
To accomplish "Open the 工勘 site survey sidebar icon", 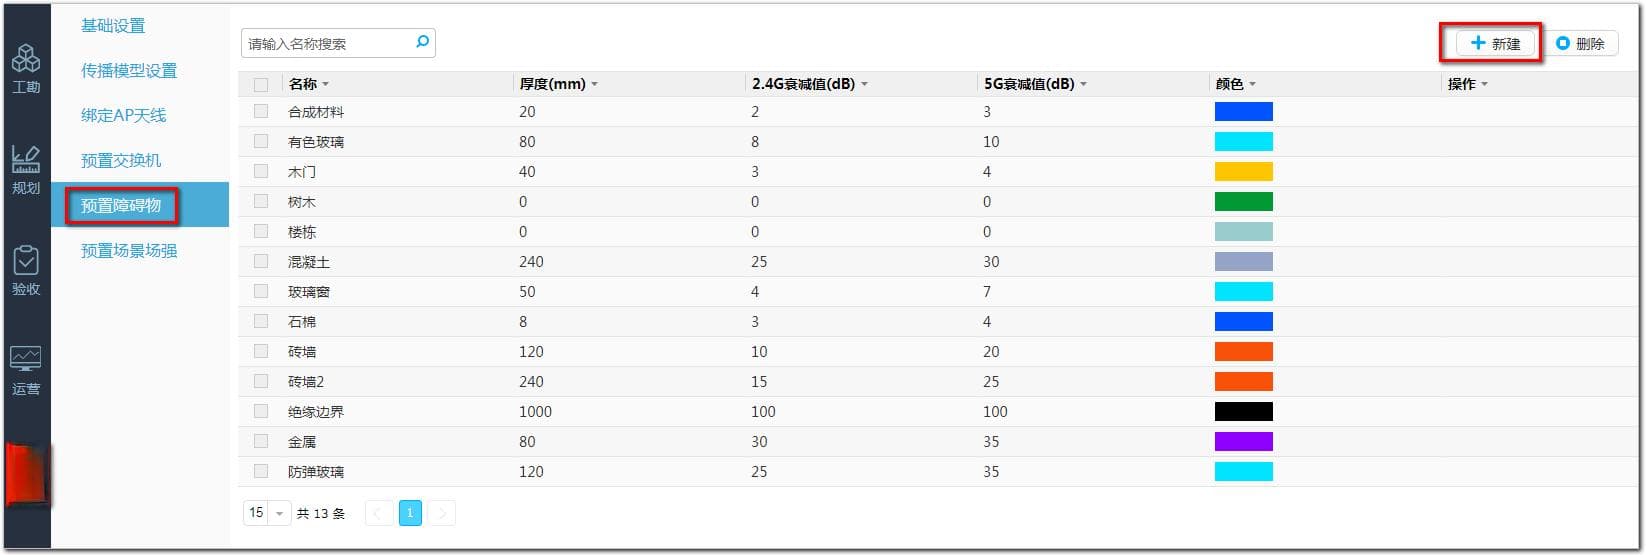I will point(26,68).
